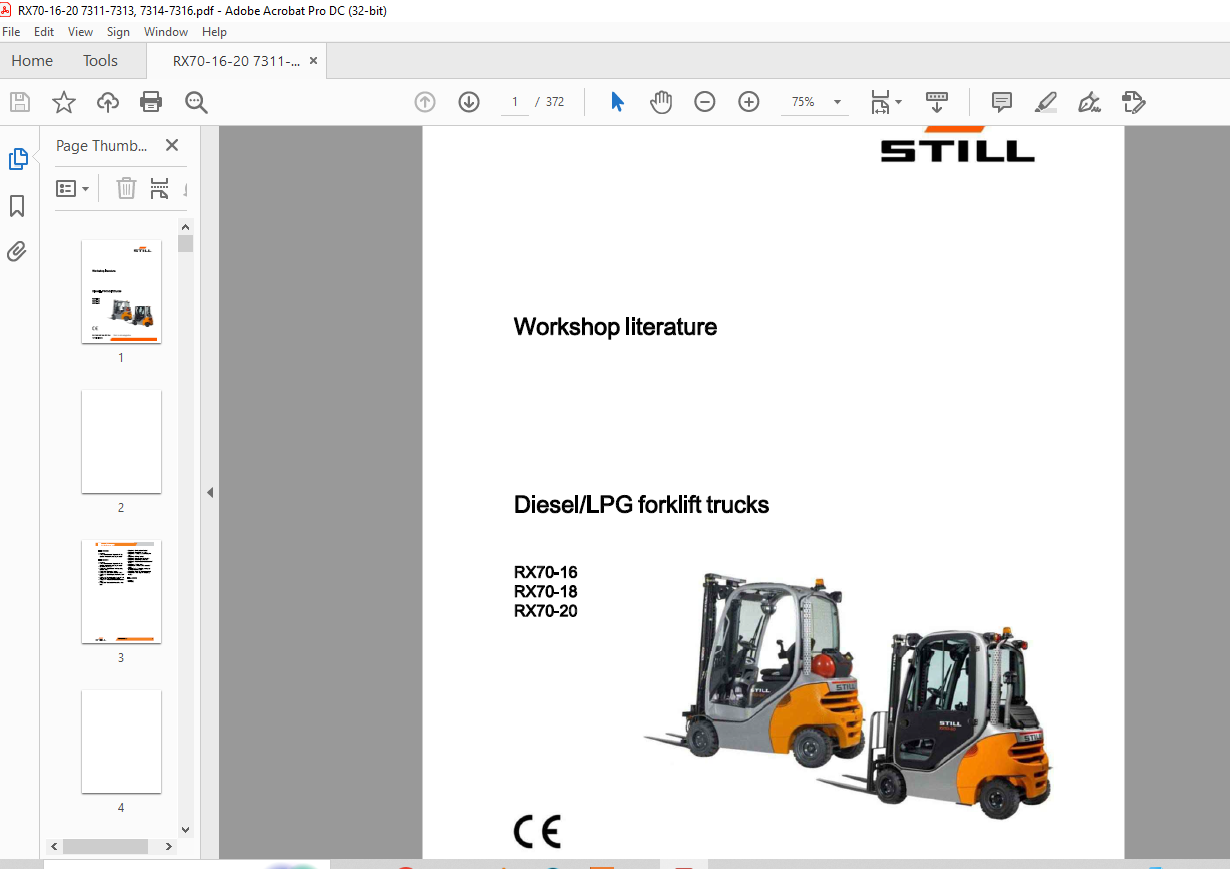1230x869 pixels.
Task: Click the upload to cloud icon
Action: pyautogui.click(x=108, y=102)
